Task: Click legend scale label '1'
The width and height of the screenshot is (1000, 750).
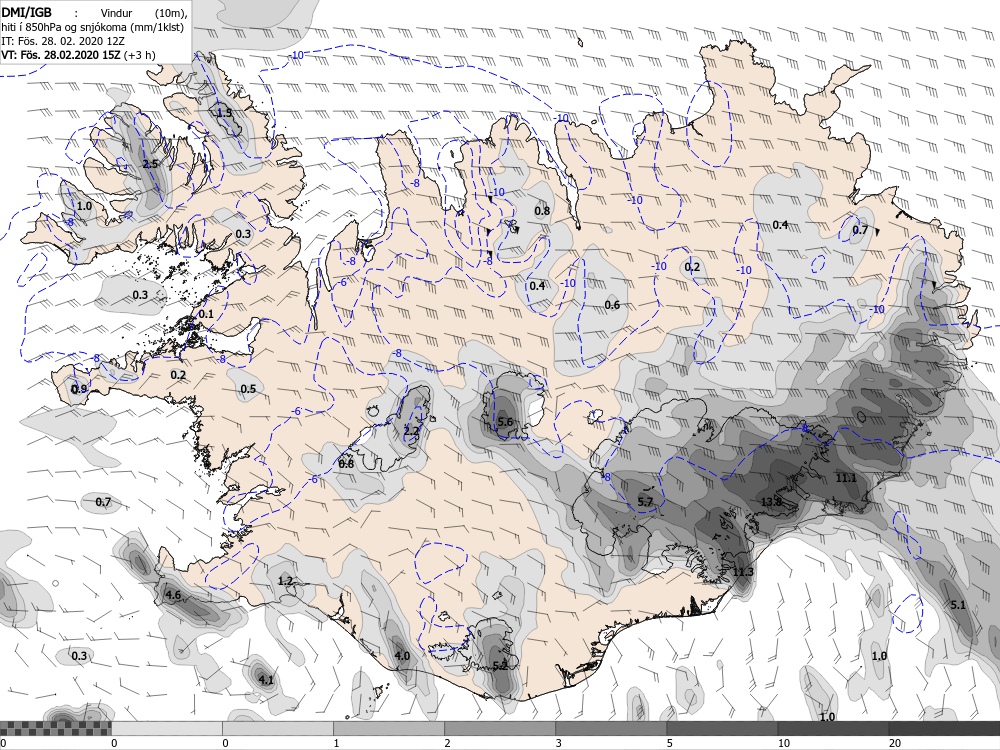Action: pos(336,743)
